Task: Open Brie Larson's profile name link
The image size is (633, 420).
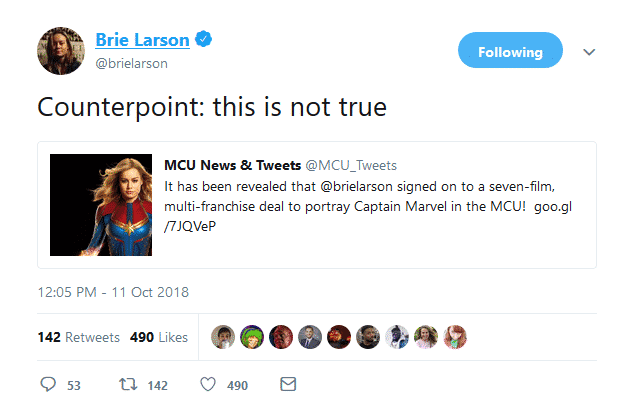Action: pos(141,40)
